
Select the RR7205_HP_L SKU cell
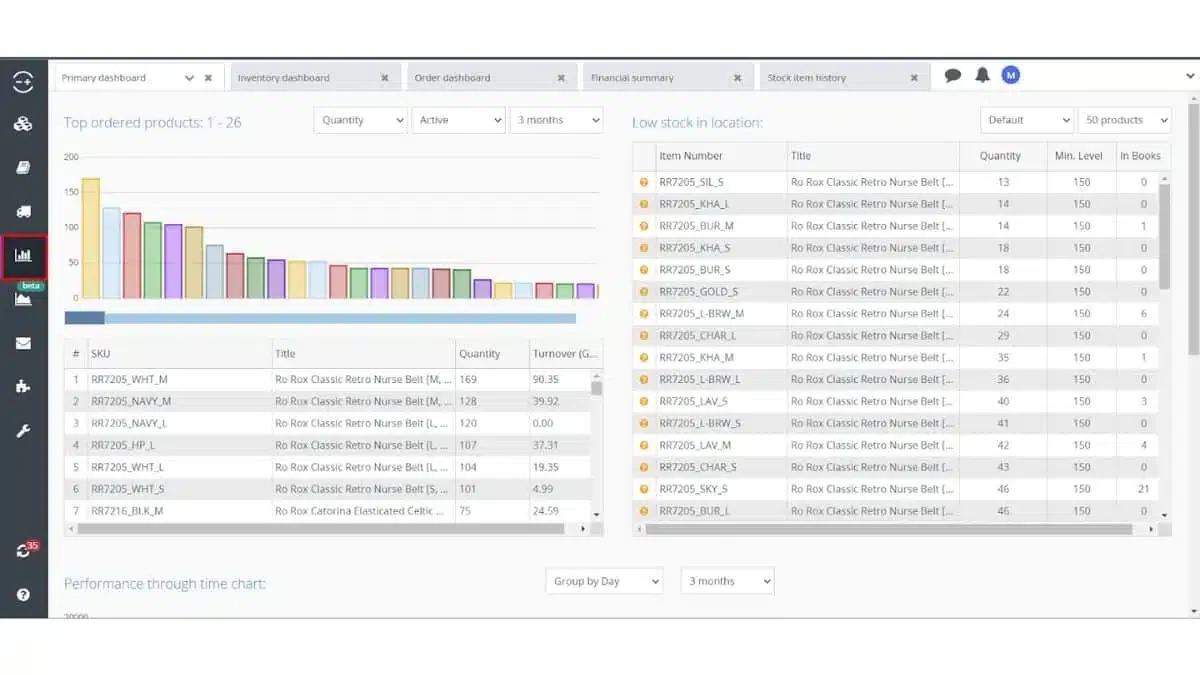[178, 445]
